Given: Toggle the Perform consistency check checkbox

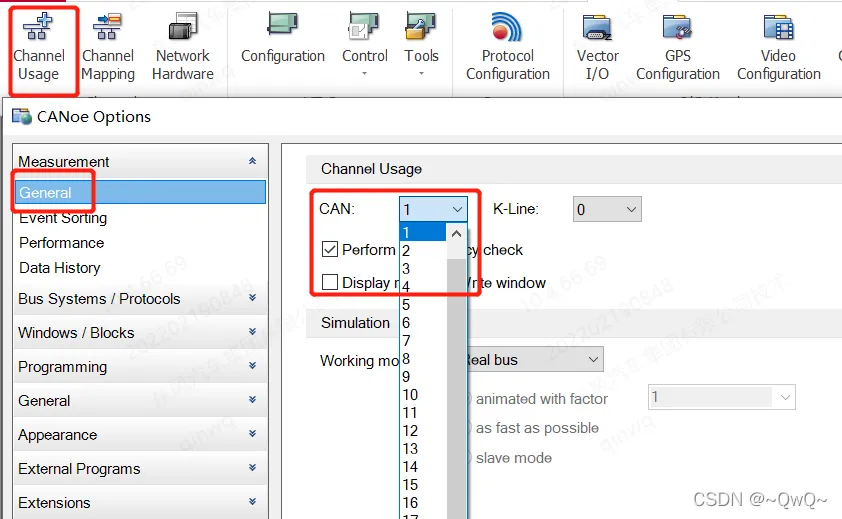Looking at the screenshot, I should pyautogui.click(x=330, y=250).
